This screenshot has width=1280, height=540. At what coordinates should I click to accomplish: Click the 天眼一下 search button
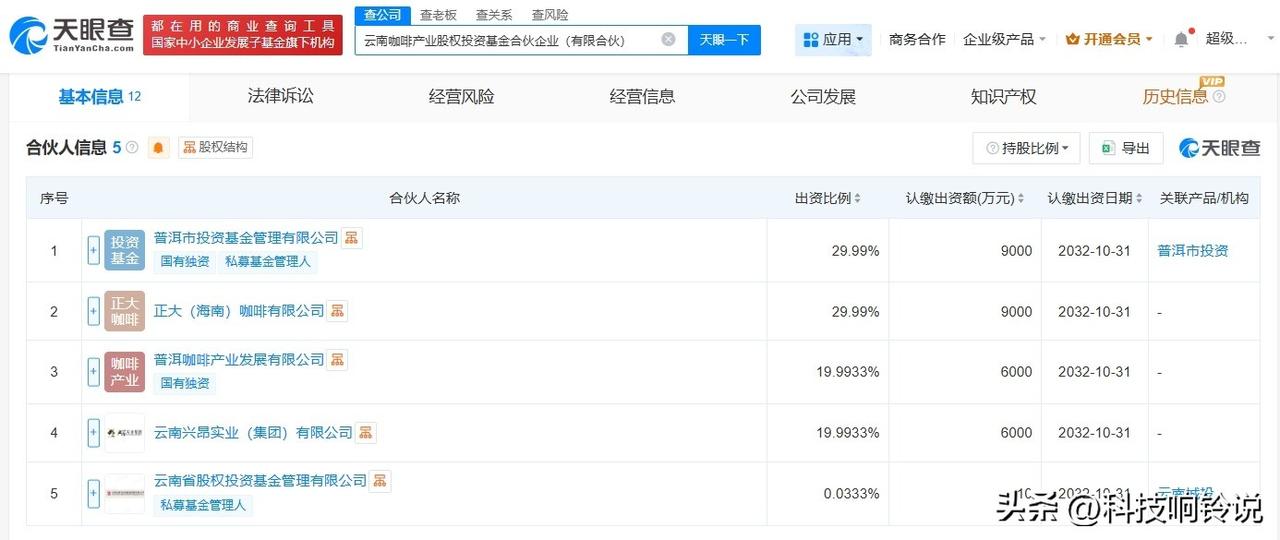coord(724,40)
